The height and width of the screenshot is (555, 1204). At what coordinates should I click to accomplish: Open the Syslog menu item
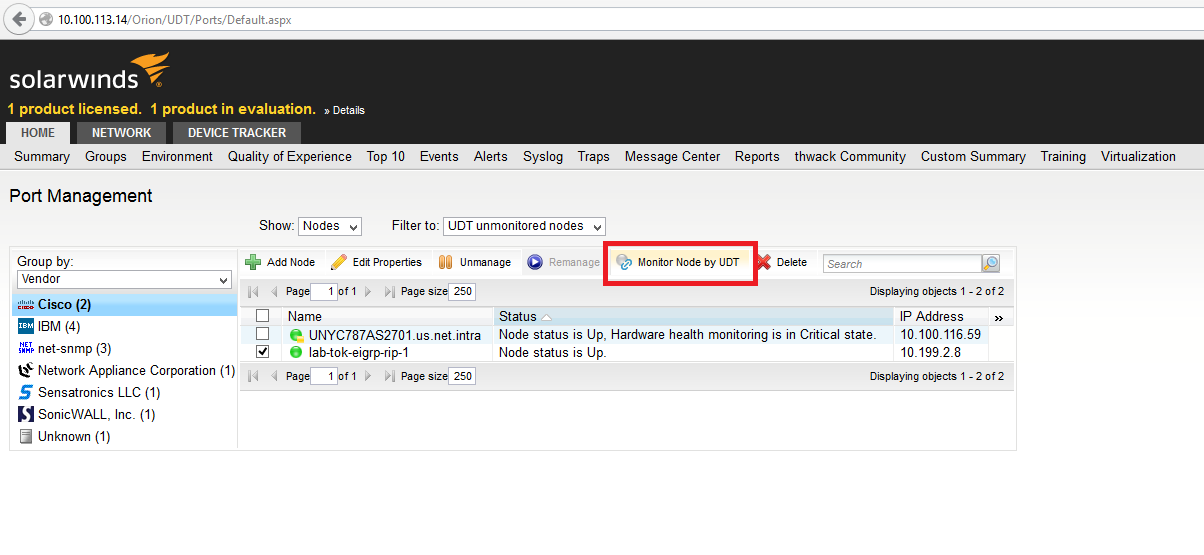[x=543, y=156]
